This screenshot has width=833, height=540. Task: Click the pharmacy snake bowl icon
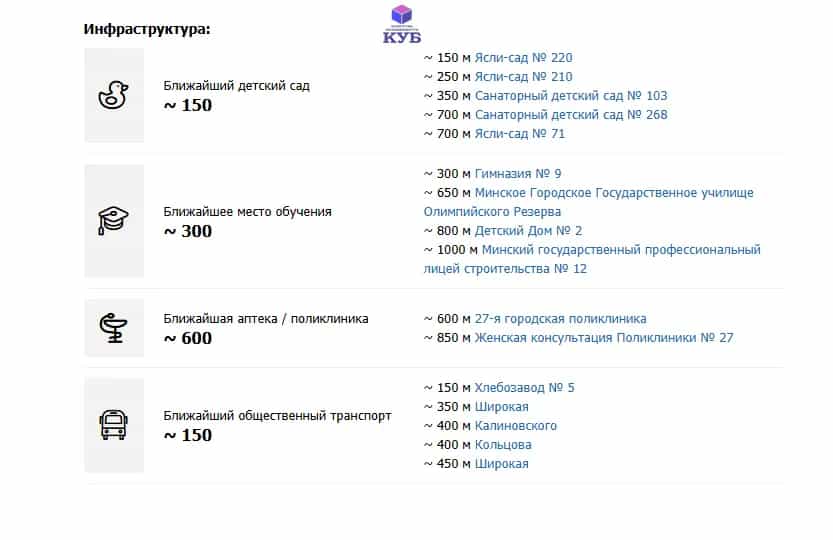coord(113,328)
